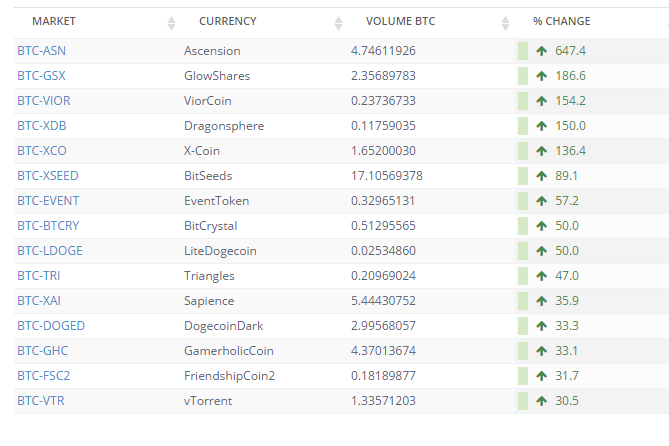The width and height of the screenshot is (669, 446).
Task: Click the % CHANGE column header
Action: pos(561,21)
